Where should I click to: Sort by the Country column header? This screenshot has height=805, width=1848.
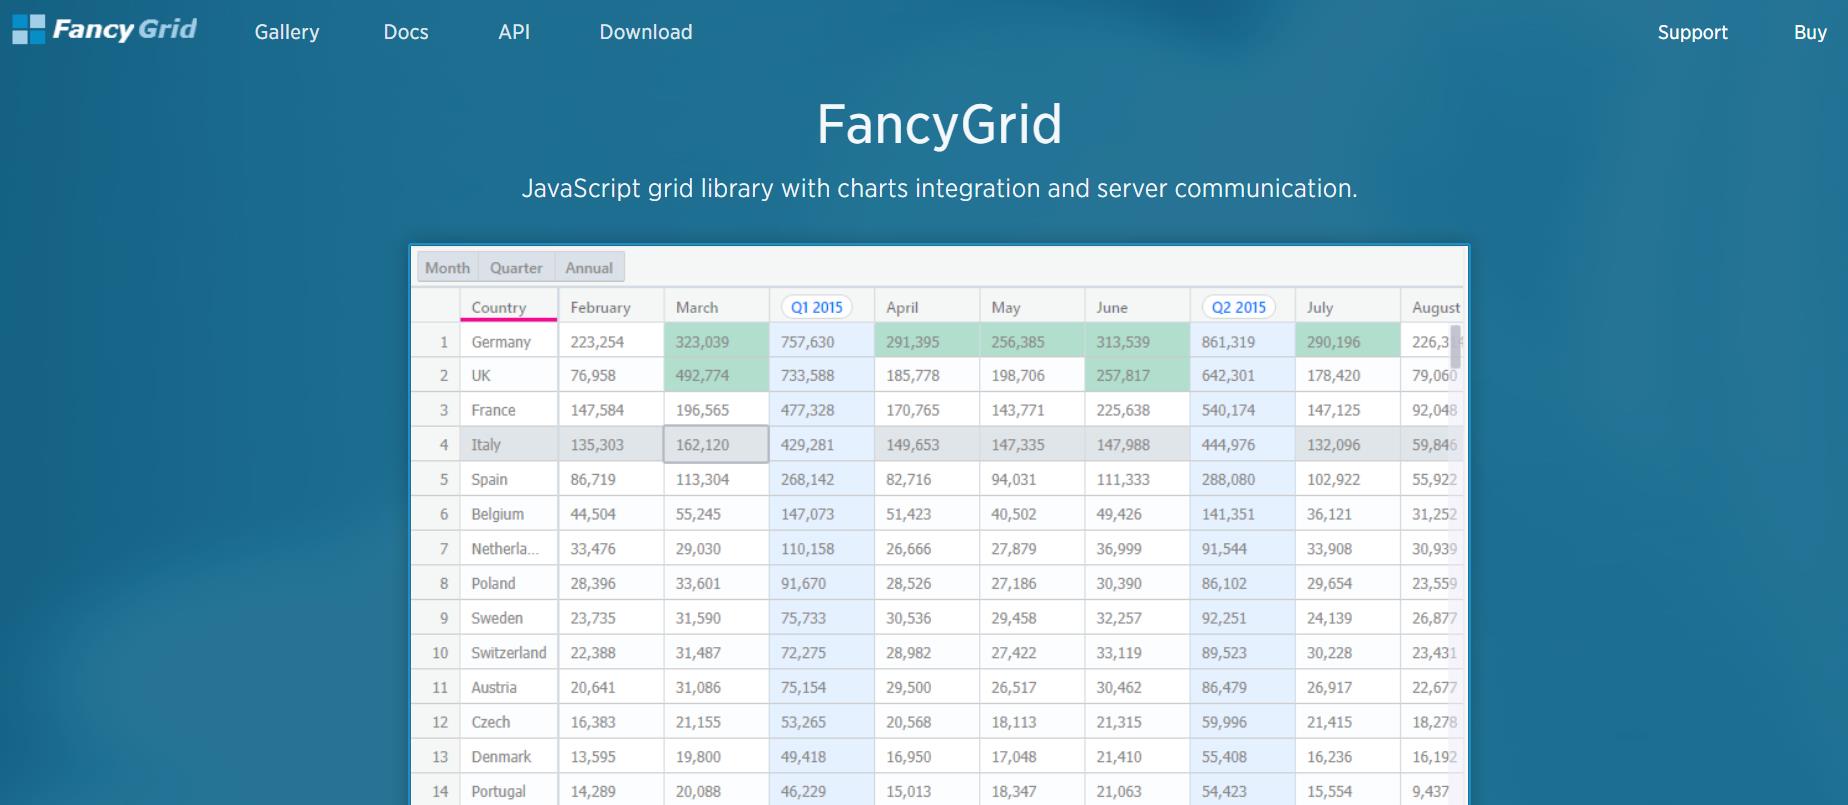(508, 307)
